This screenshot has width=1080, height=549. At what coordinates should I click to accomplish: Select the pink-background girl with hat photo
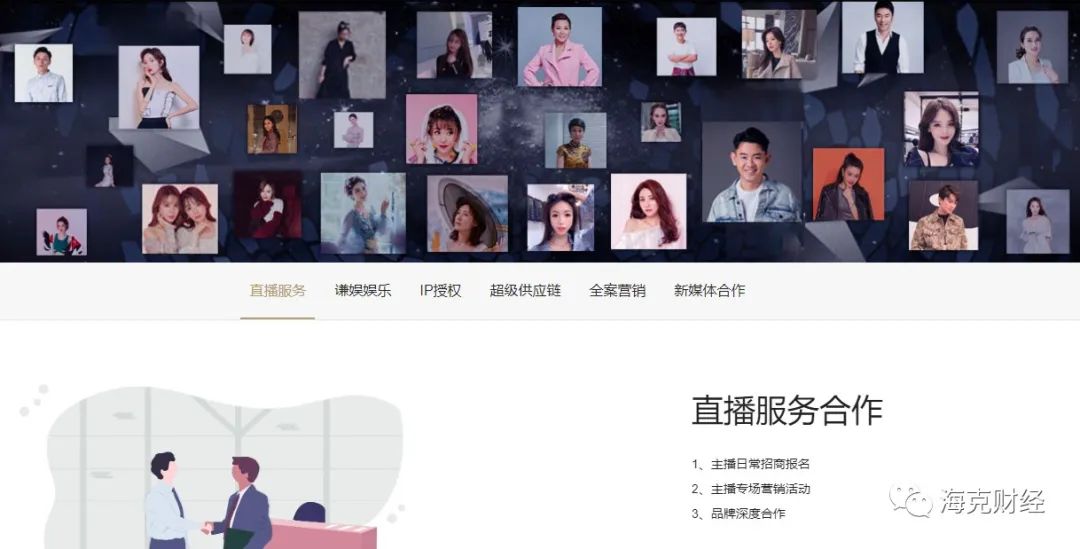point(442,129)
